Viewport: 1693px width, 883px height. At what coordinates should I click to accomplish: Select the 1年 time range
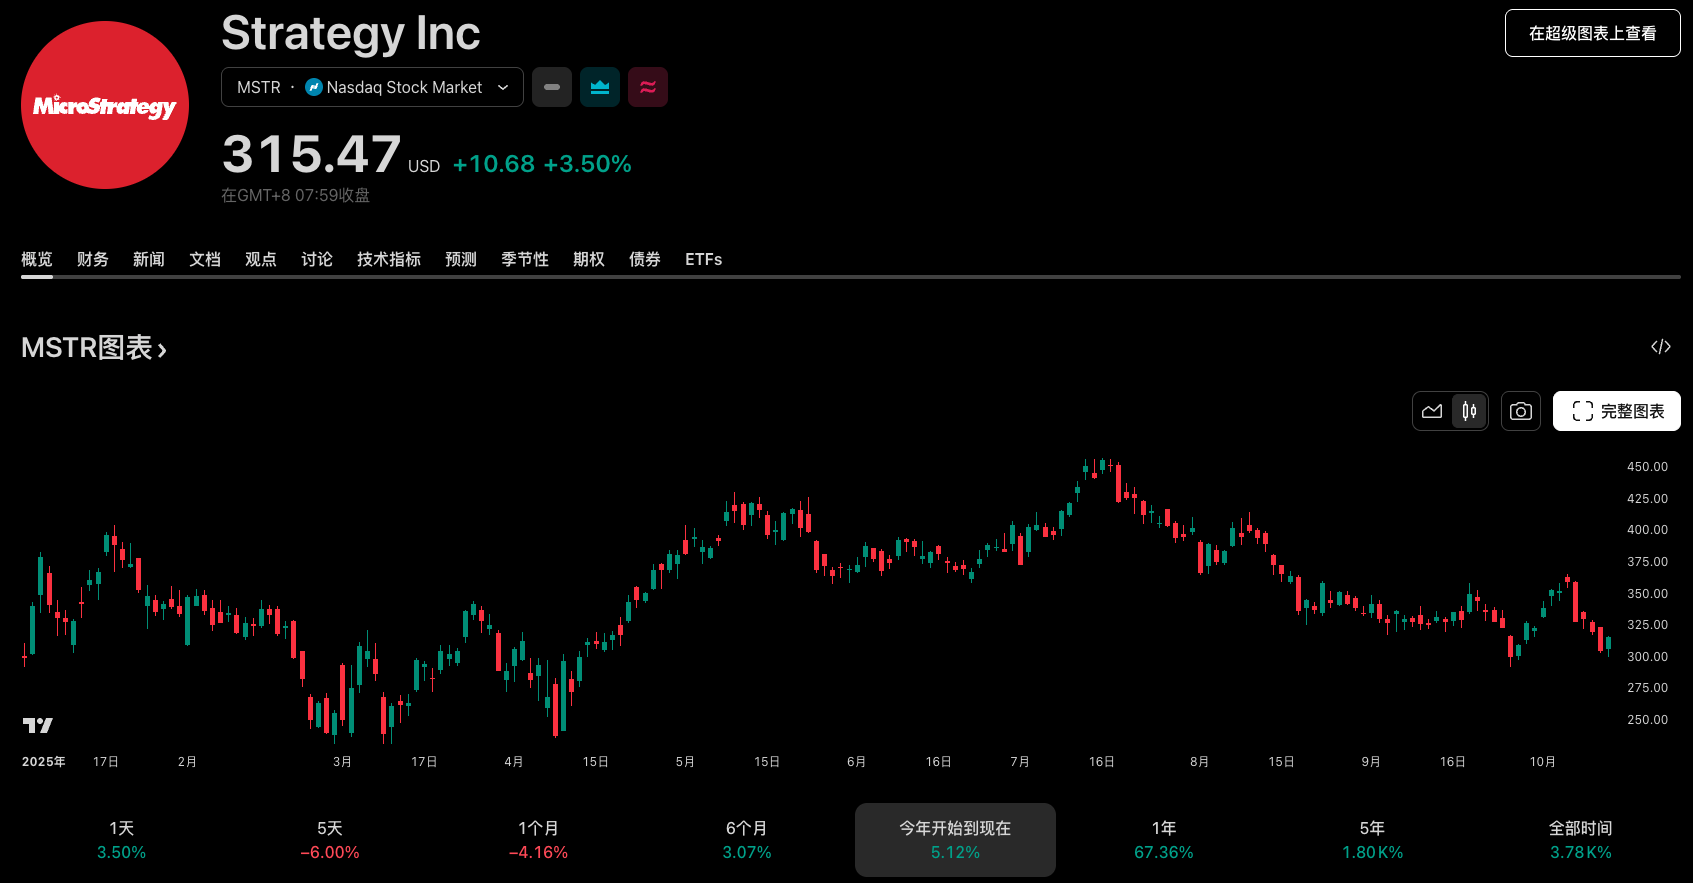click(x=1164, y=840)
